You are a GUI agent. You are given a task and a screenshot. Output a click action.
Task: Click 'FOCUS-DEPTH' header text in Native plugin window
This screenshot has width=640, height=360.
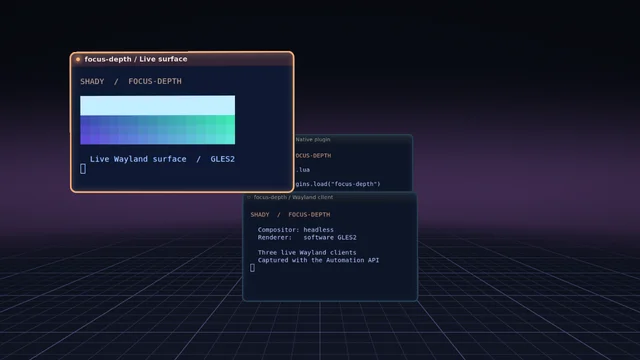(313, 156)
